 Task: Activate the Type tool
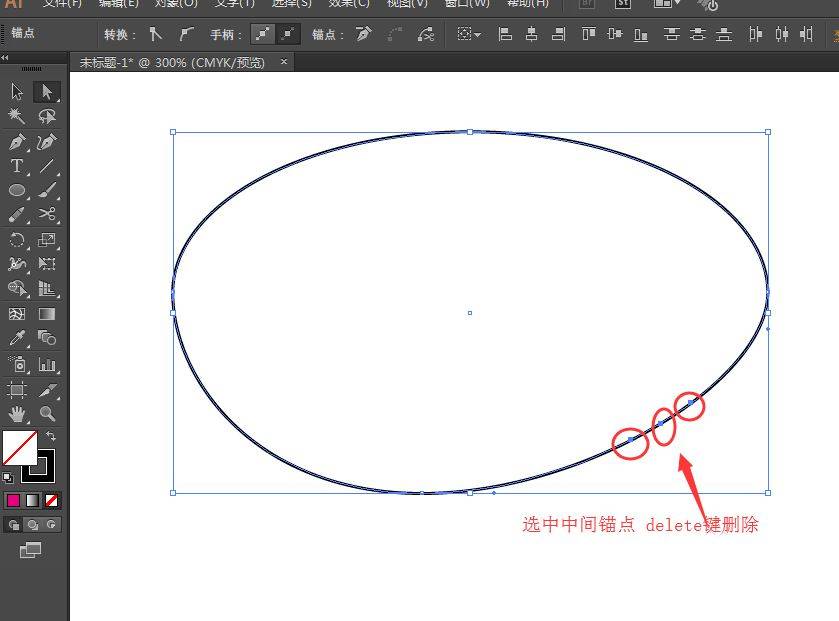tap(17, 166)
